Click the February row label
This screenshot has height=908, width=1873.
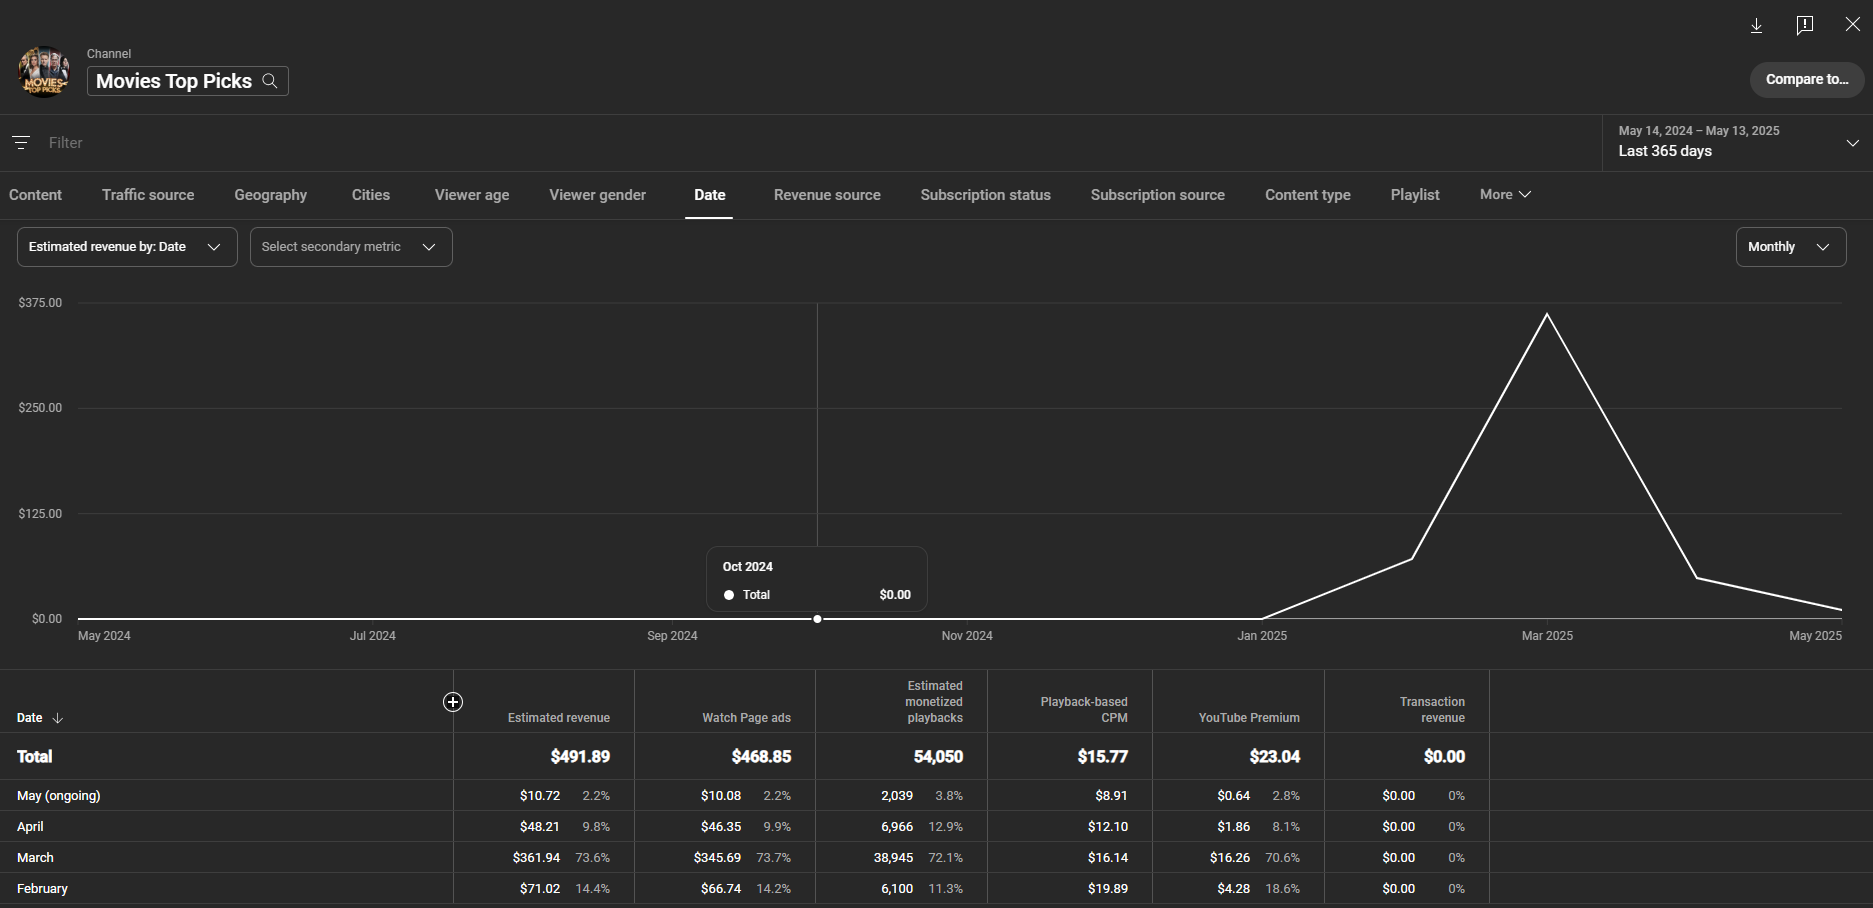tap(42, 889)
